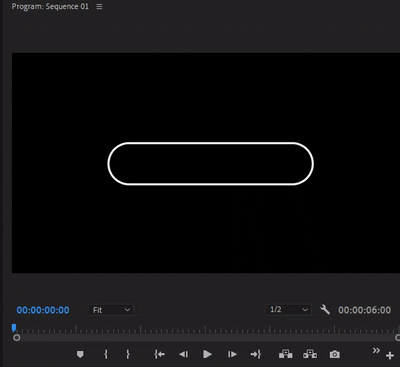Screen dimensions: 400x367
Task: Open the Program panel hamburger menu
Action: coord(99,7)
